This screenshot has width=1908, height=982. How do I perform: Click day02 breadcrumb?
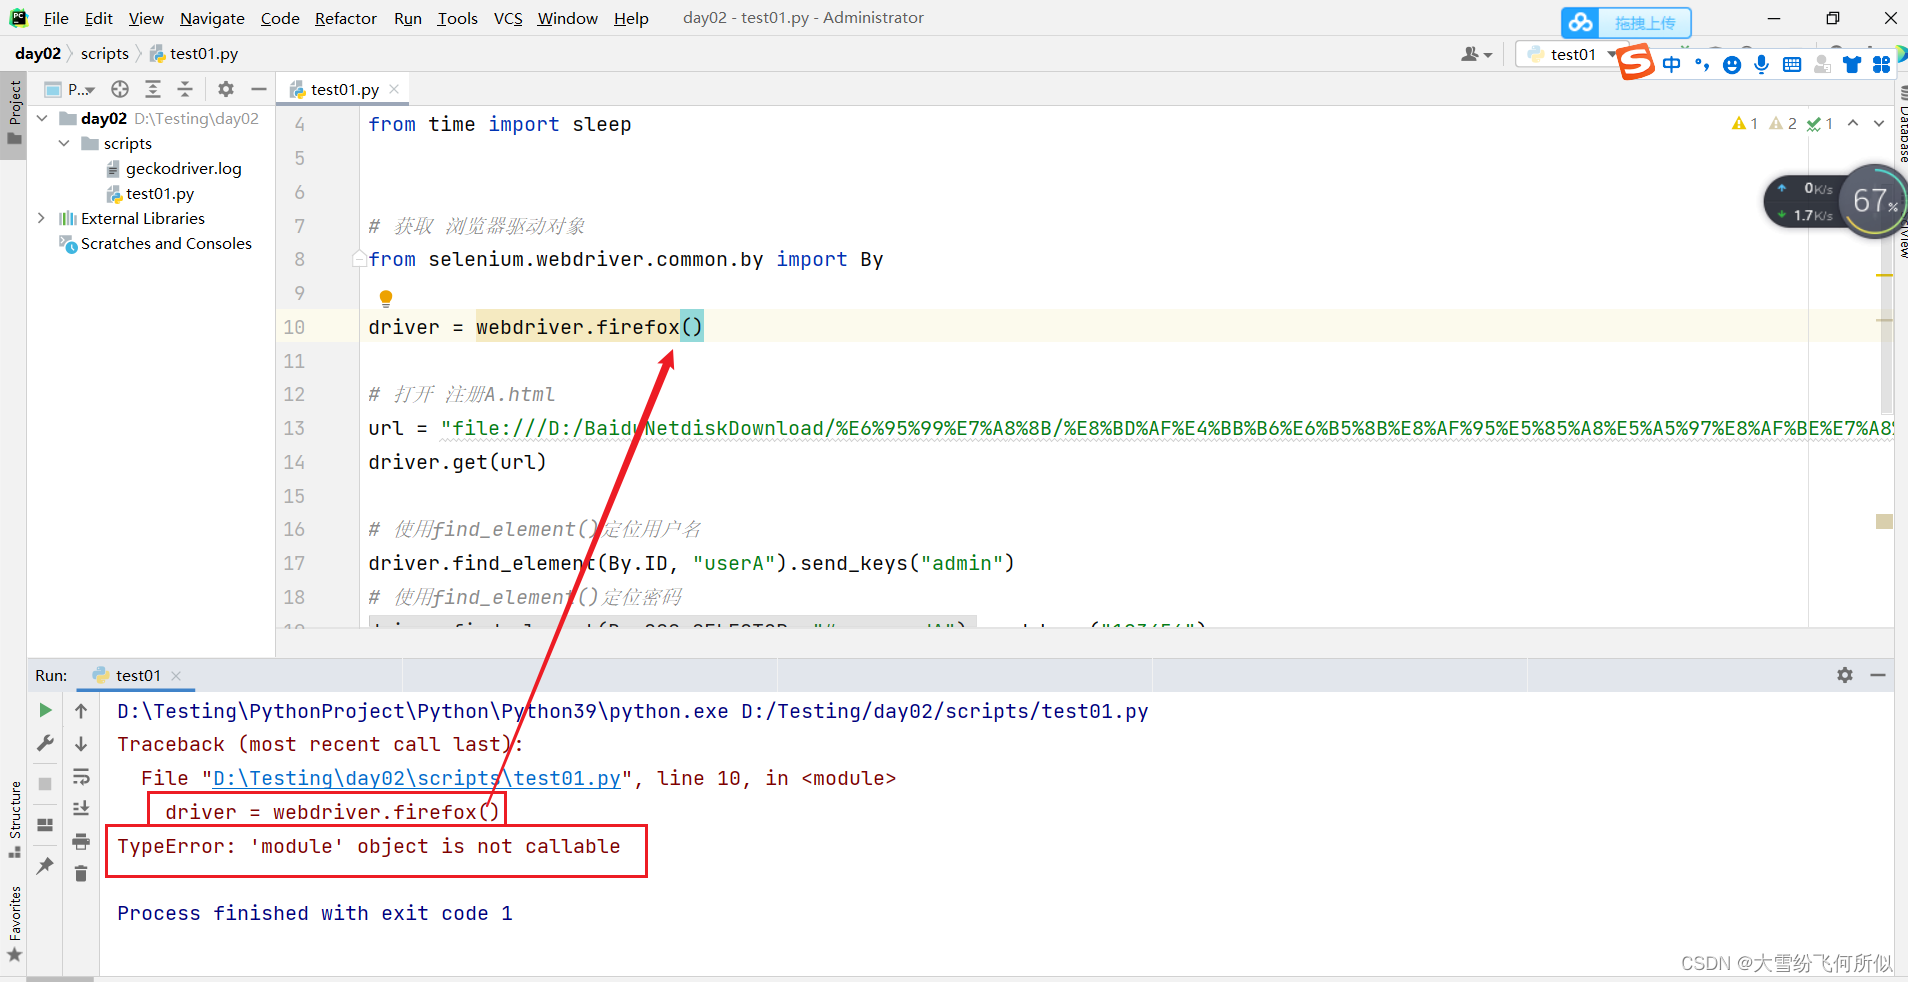[x=38, y=54]
